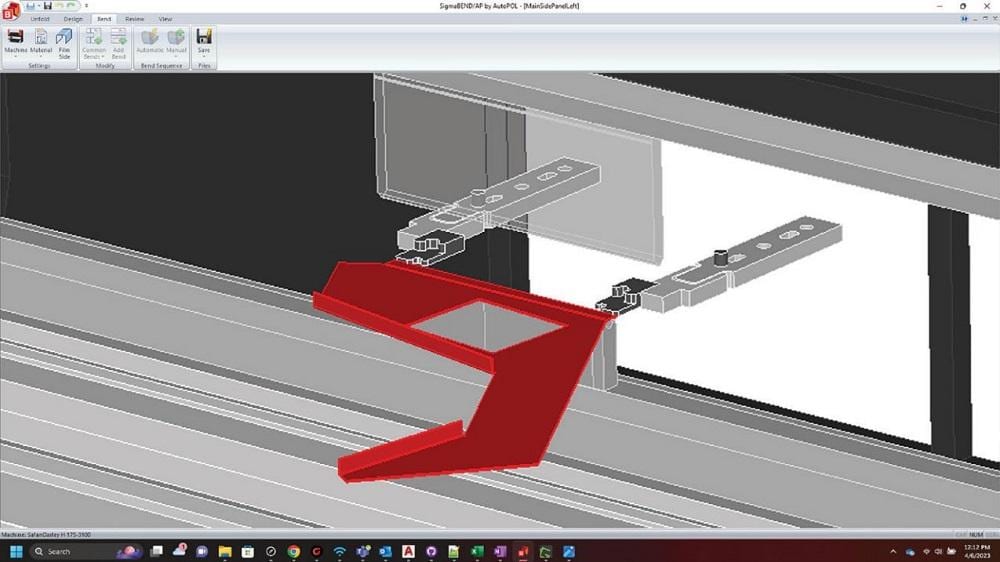Expand the Machine dropdown arrow
1000x562 pixels.
15,57
